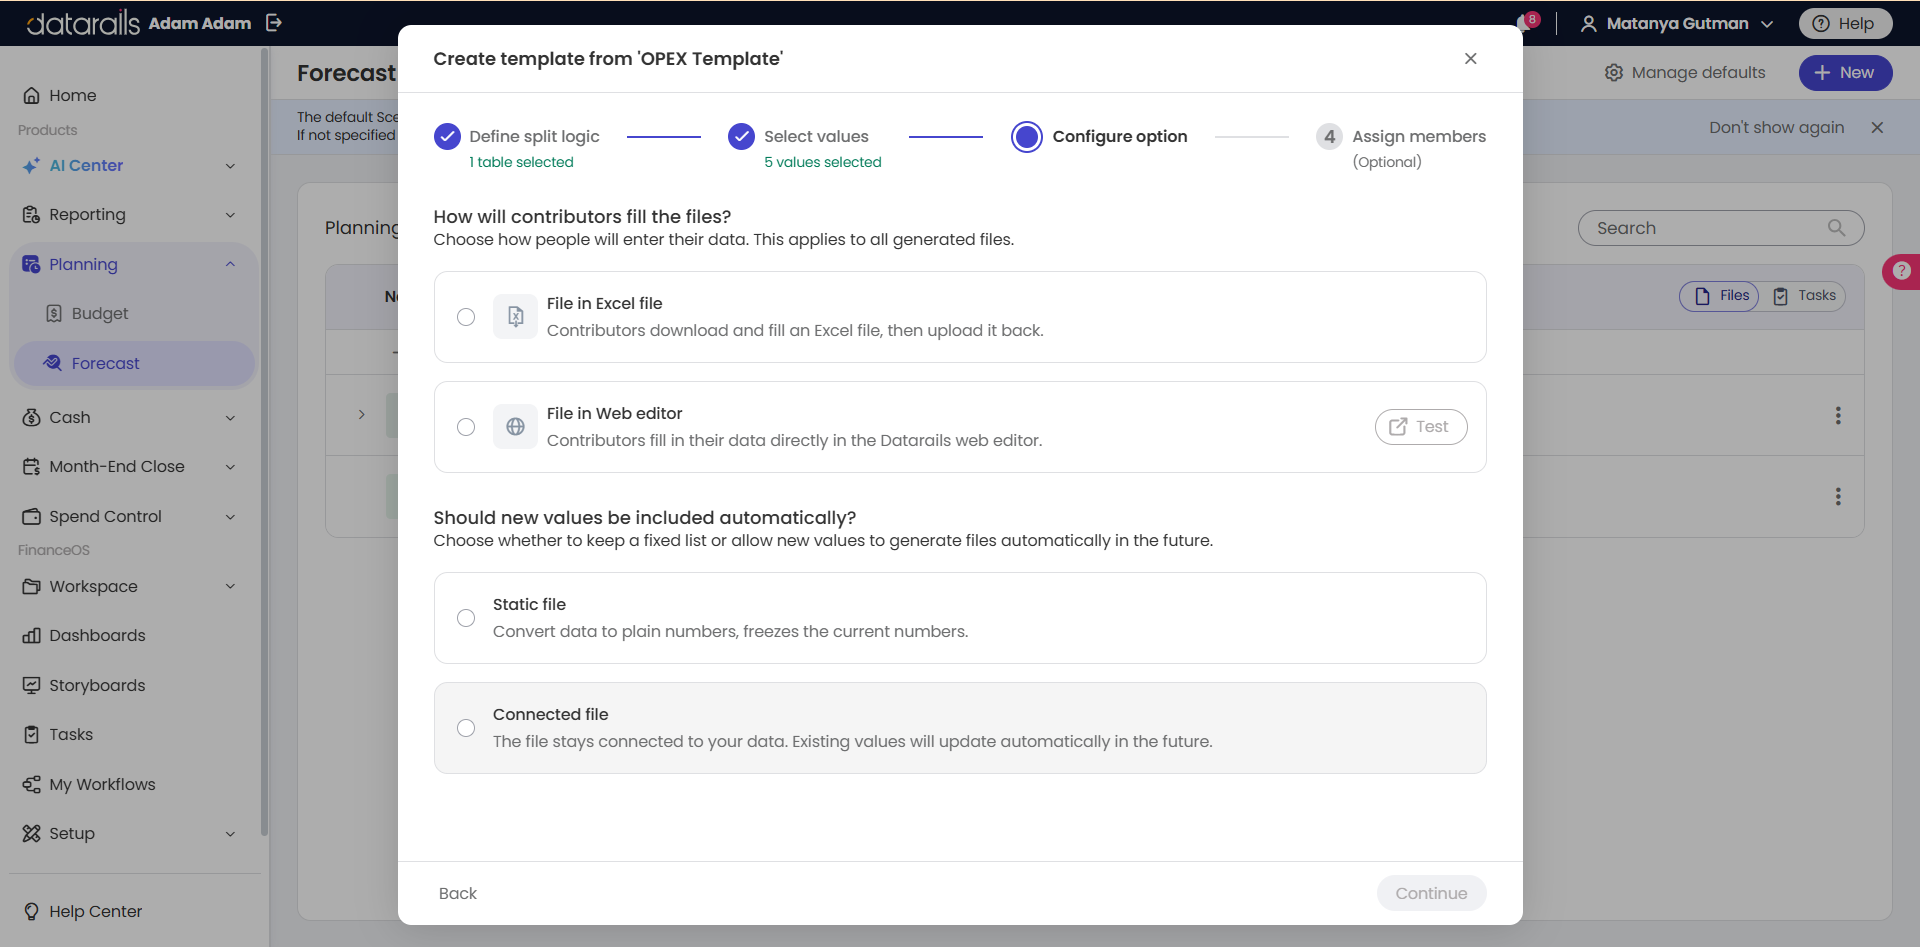Click the My Workflows icon

[x=31, y=785]
